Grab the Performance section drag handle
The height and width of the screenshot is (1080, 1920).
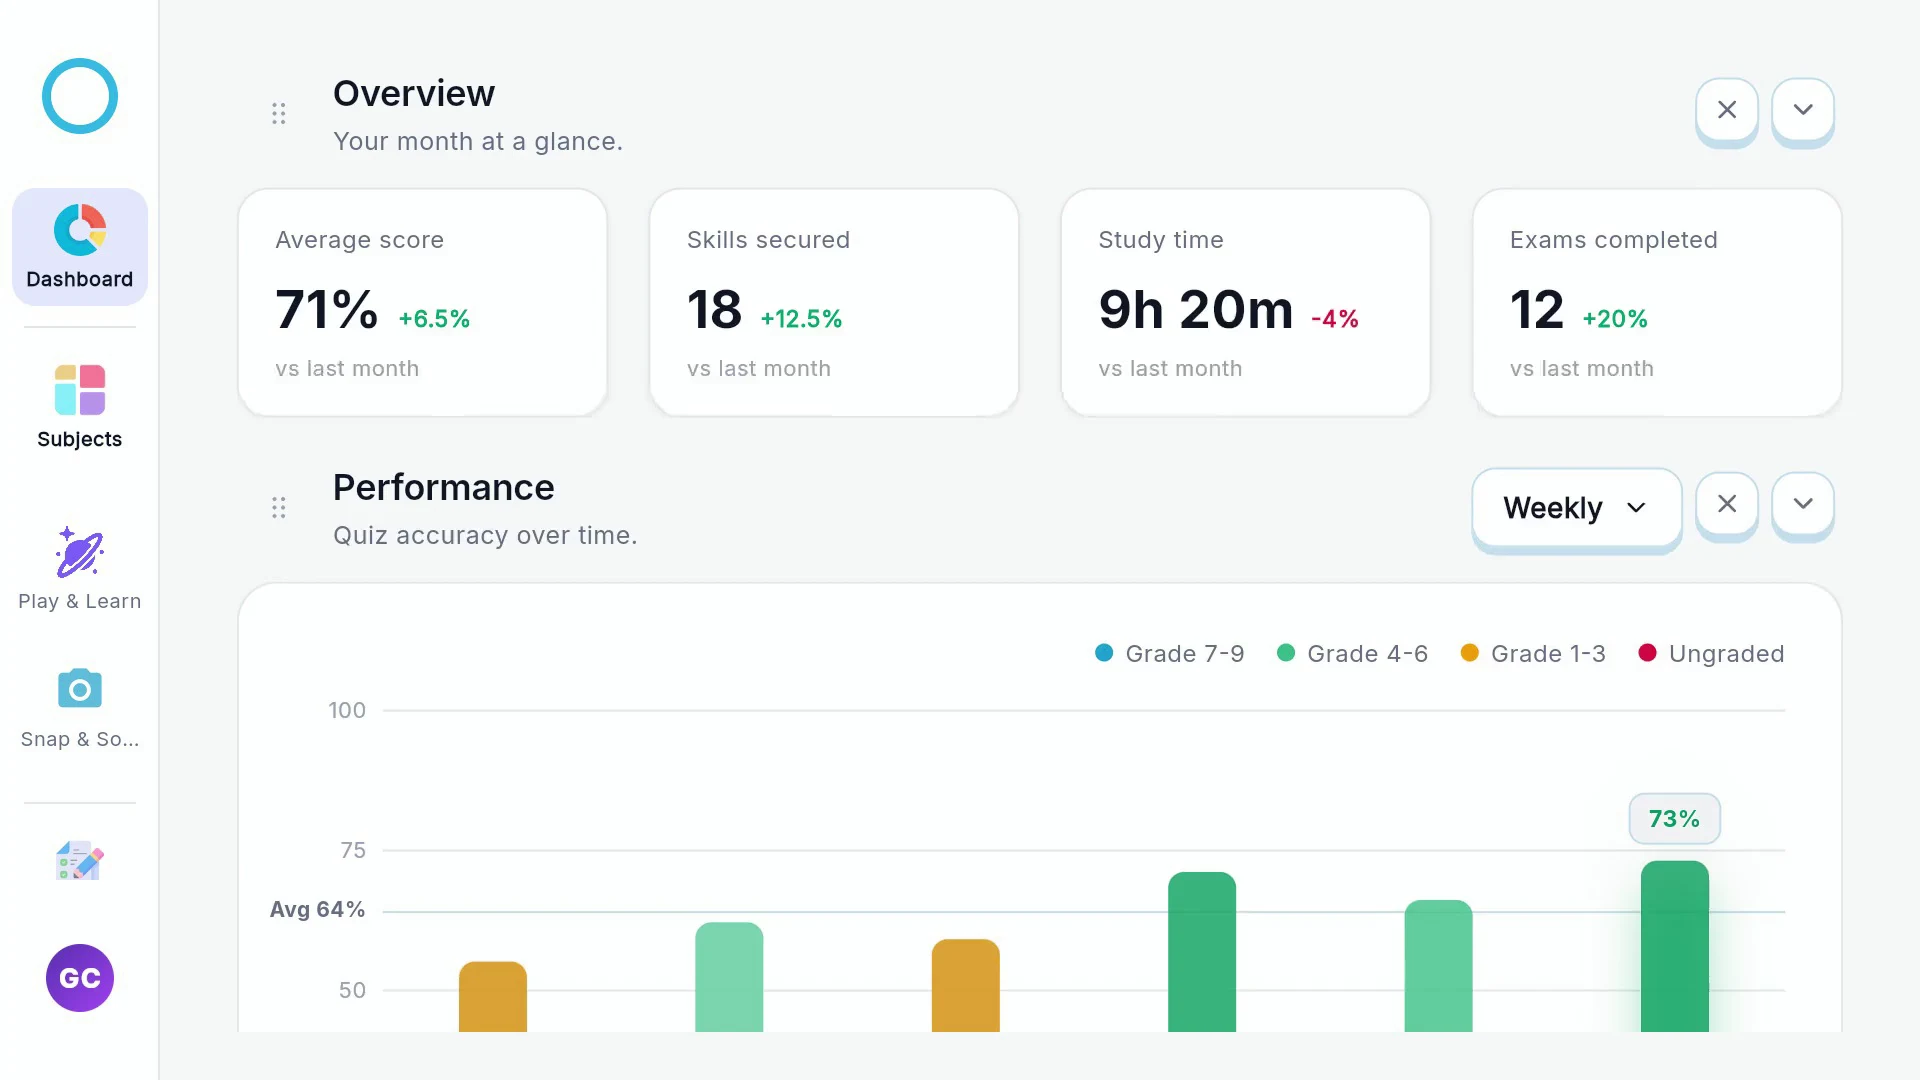279,508
